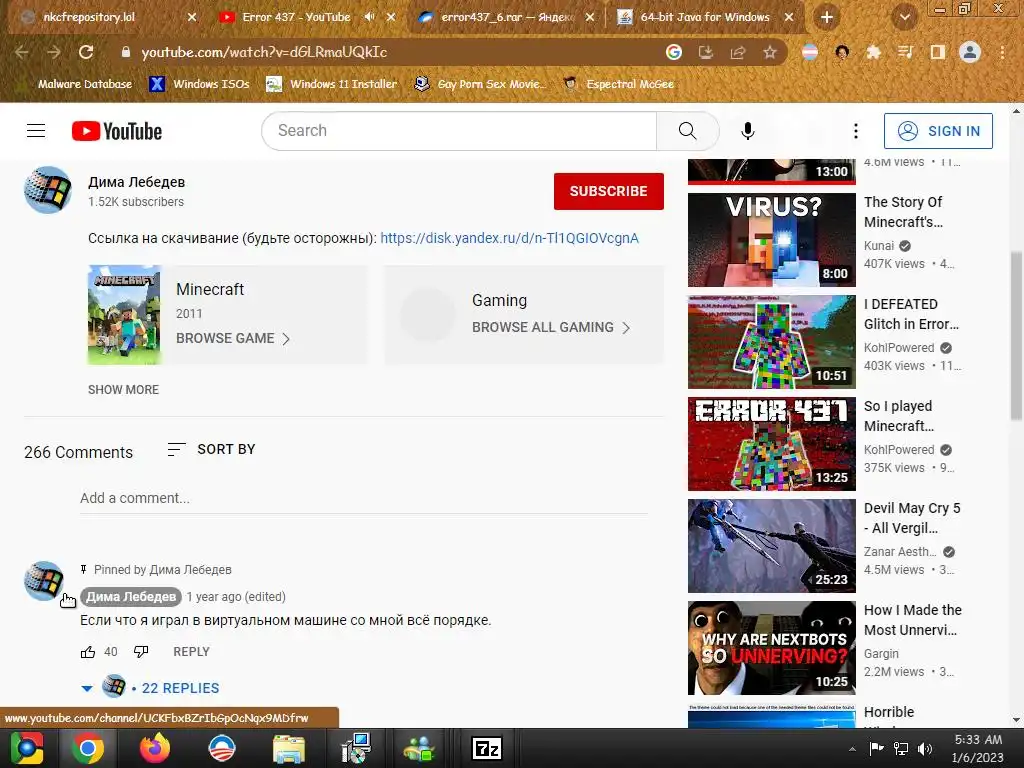This screenshot has width=1024, height=768.
Task: Click the magnifier search button
Action: click(x=687, y=131)
